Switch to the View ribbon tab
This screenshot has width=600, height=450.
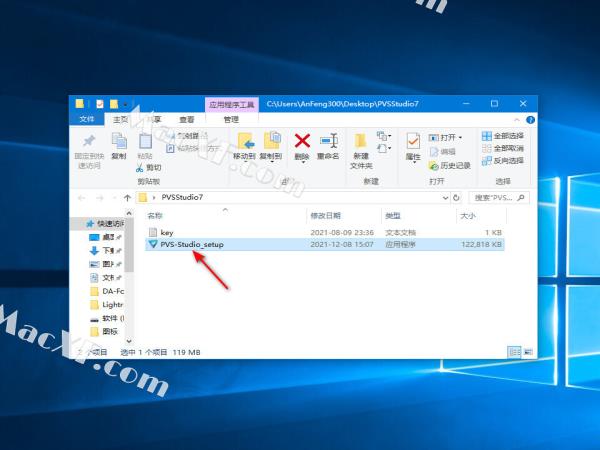[187, 119]
